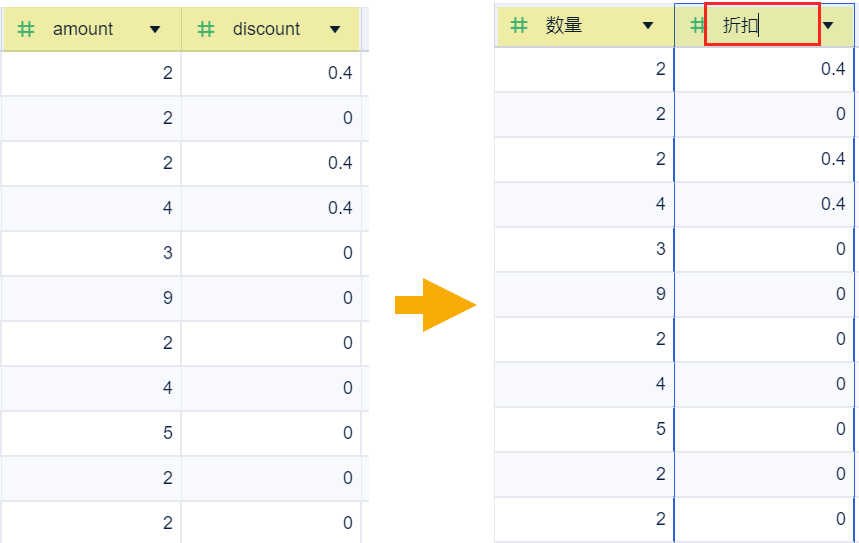Viewport: 859px width, 543px height.
Task: Select the cell with 9 in amount column
Action: [91, 298]
